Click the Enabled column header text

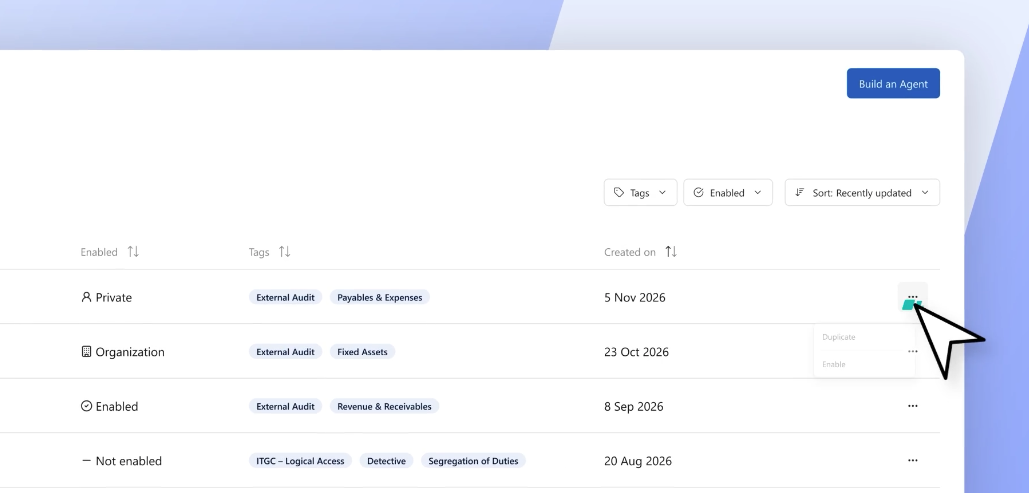(x=99, y=252)
